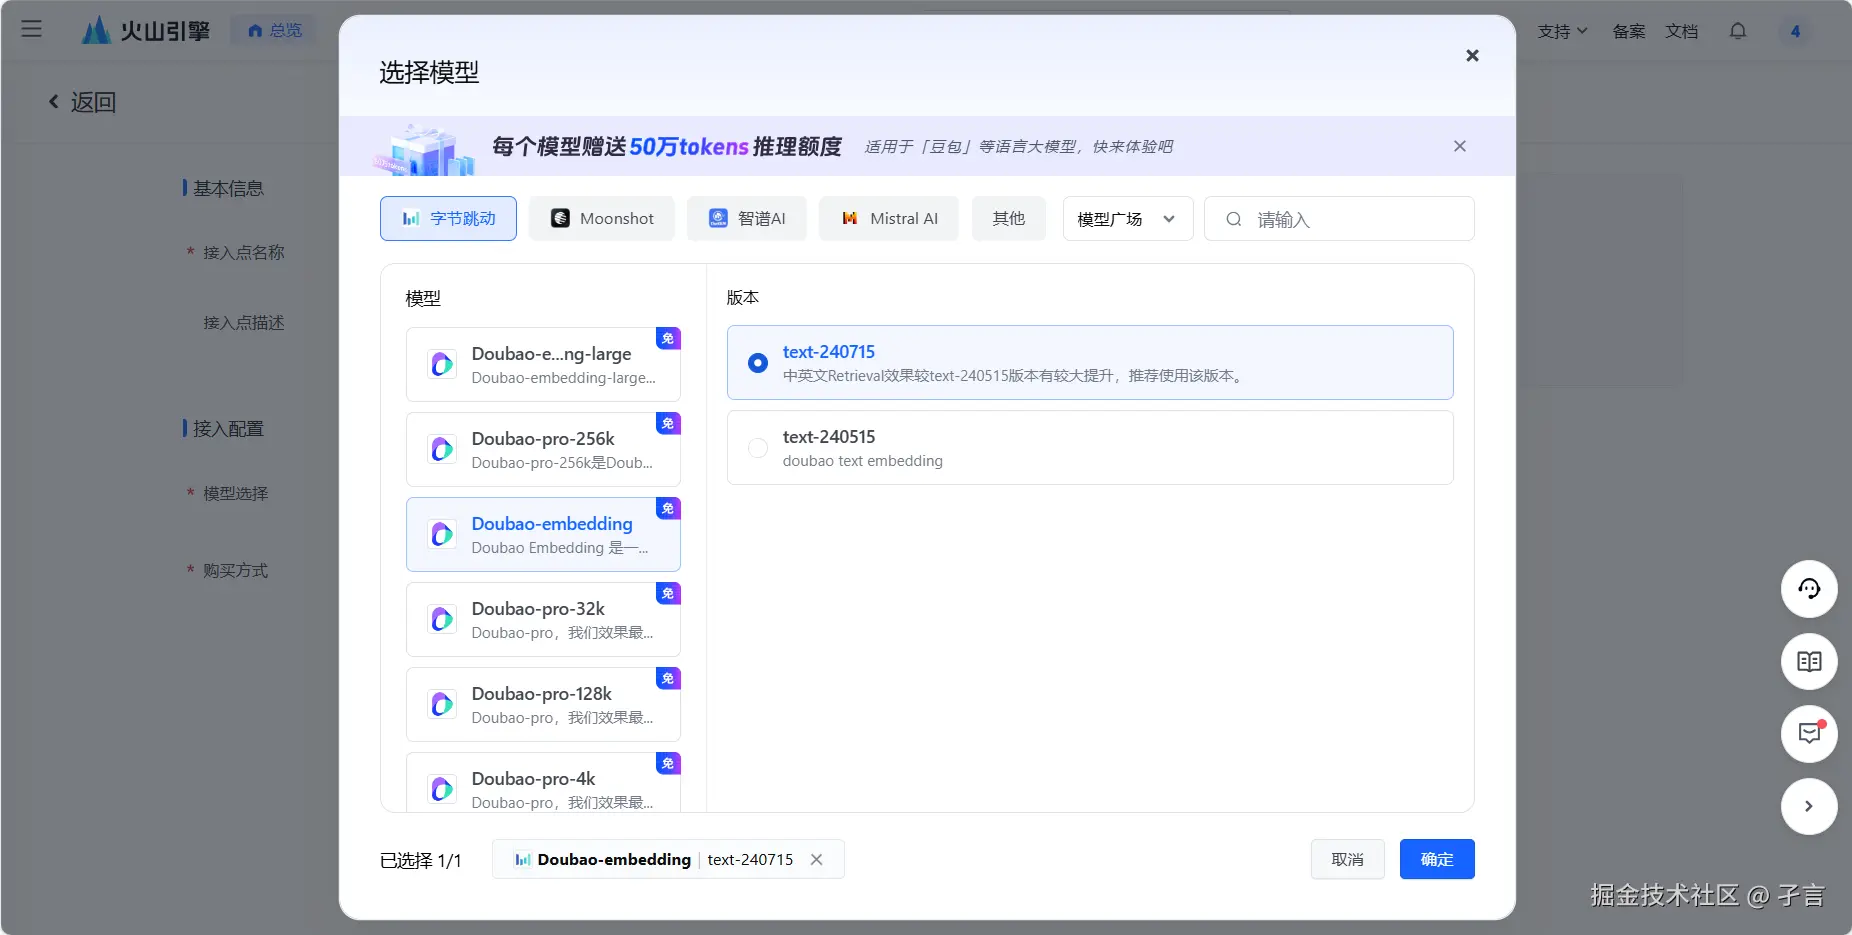Select the text-240515 version radio button

coord(757,448)
